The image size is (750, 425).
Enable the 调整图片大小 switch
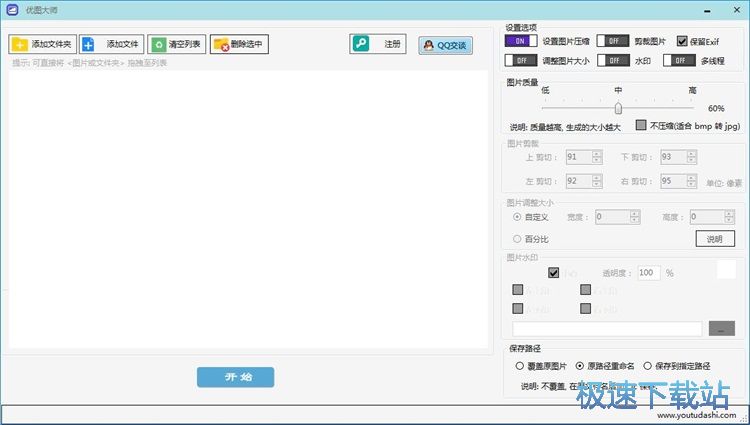(521, 60)
